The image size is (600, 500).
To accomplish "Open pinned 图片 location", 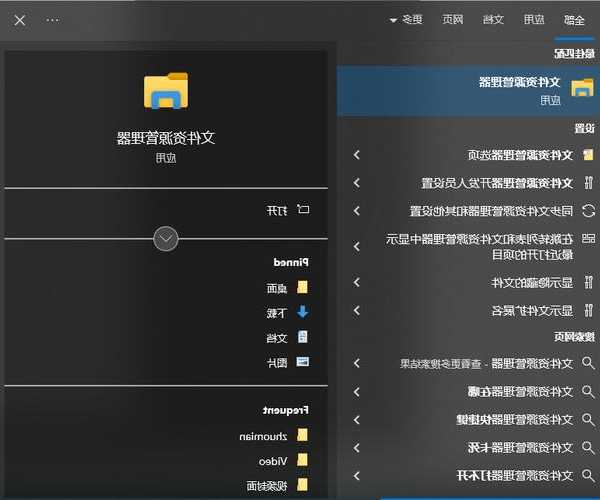I will (x=277, y=363).
